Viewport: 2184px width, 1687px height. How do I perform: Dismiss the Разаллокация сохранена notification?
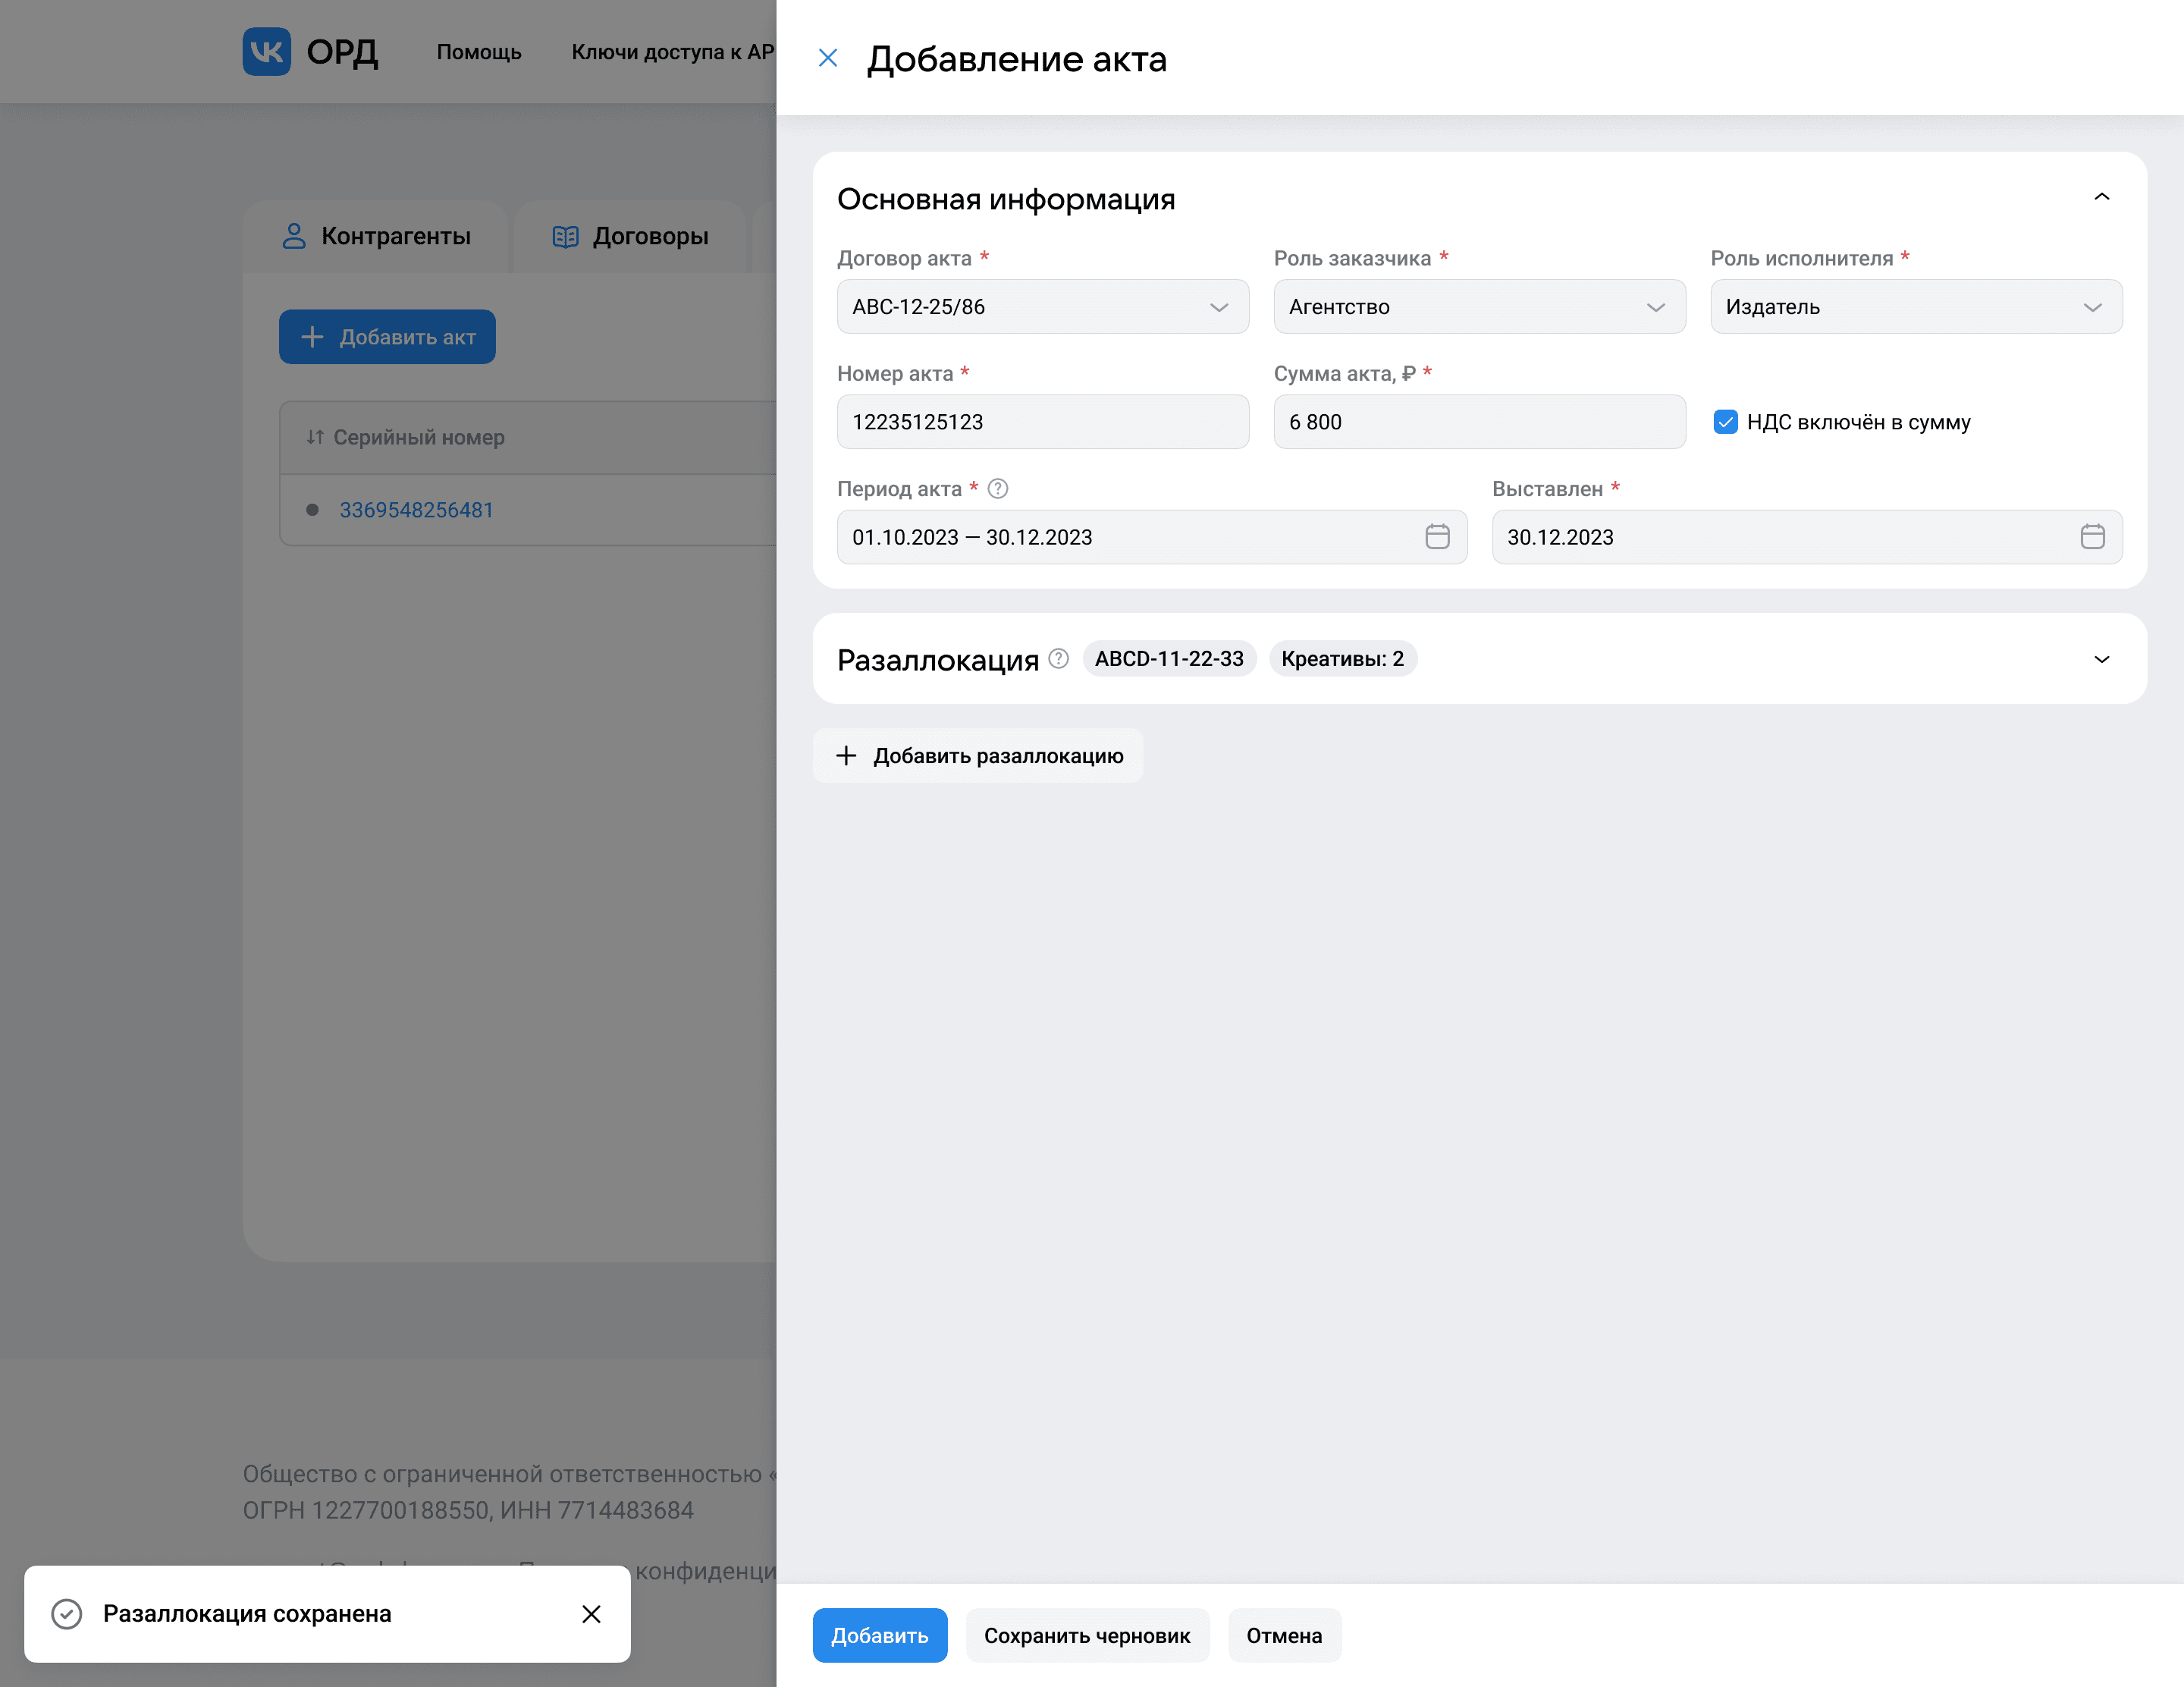coord(591,1614)
